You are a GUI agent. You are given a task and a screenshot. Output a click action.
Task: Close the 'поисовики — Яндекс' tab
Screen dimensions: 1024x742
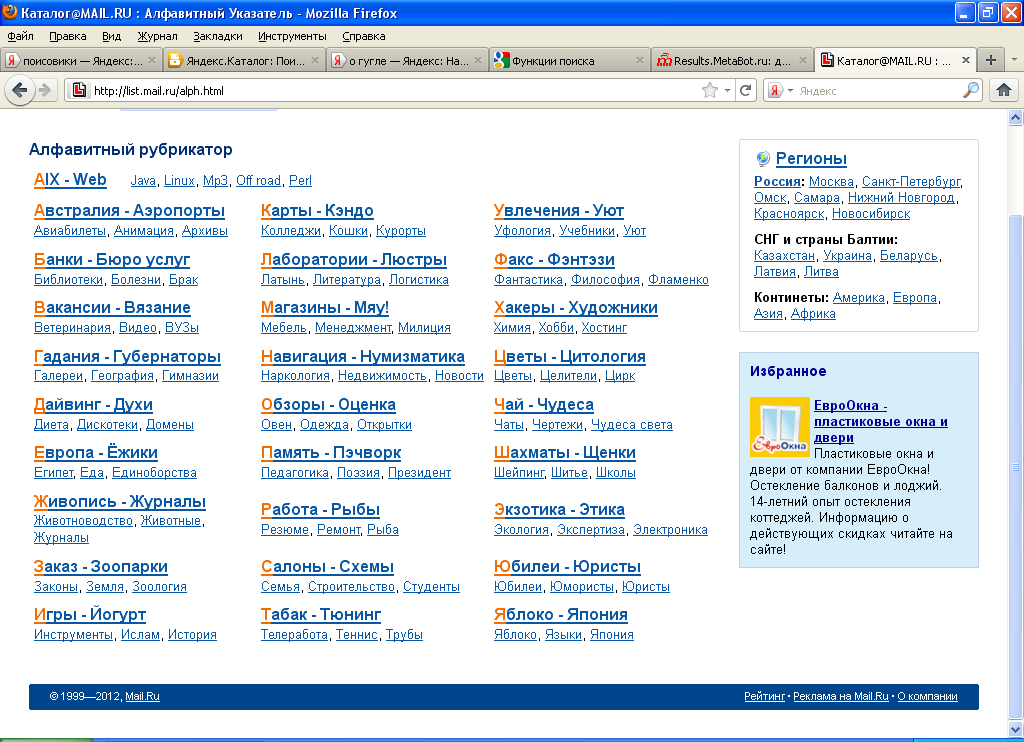point(152,60)
